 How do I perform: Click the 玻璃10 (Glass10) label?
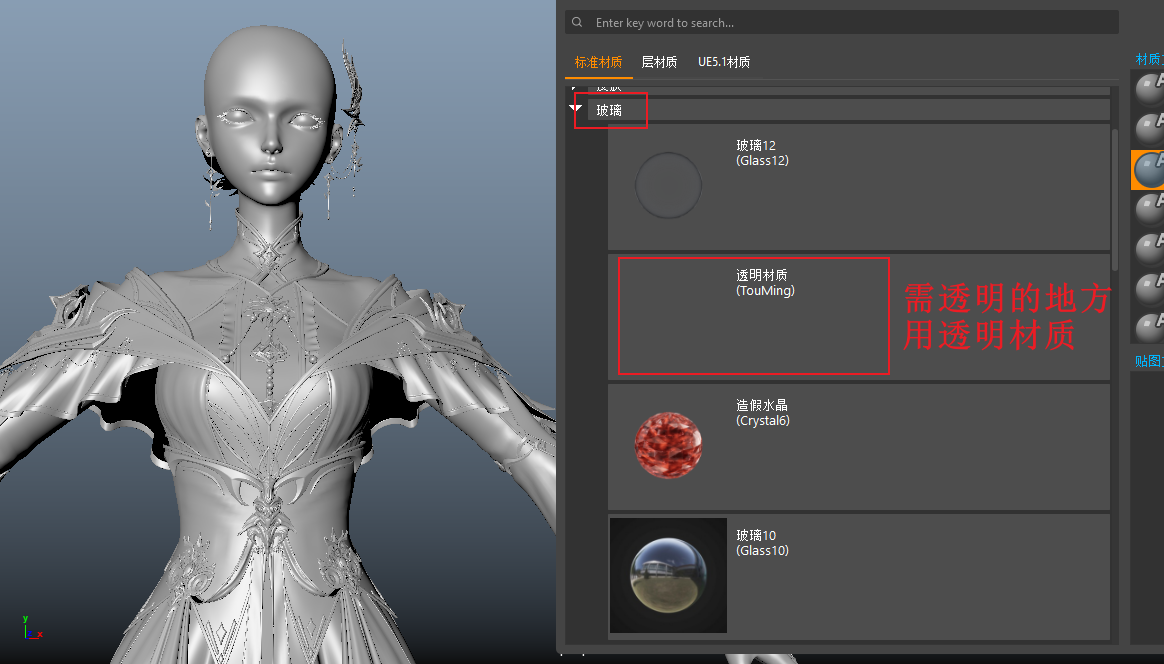(762, 543)
